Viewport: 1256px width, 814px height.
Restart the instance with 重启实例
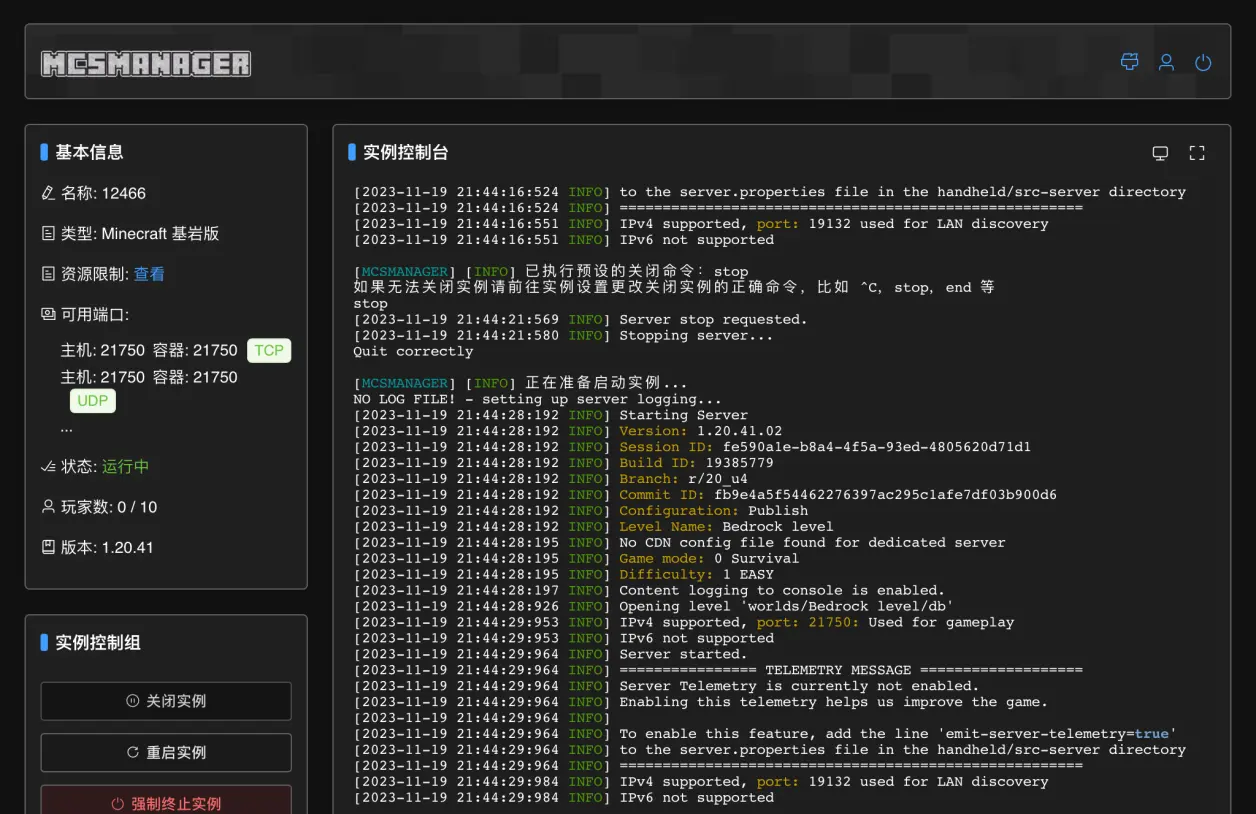[x=166, y=752]
